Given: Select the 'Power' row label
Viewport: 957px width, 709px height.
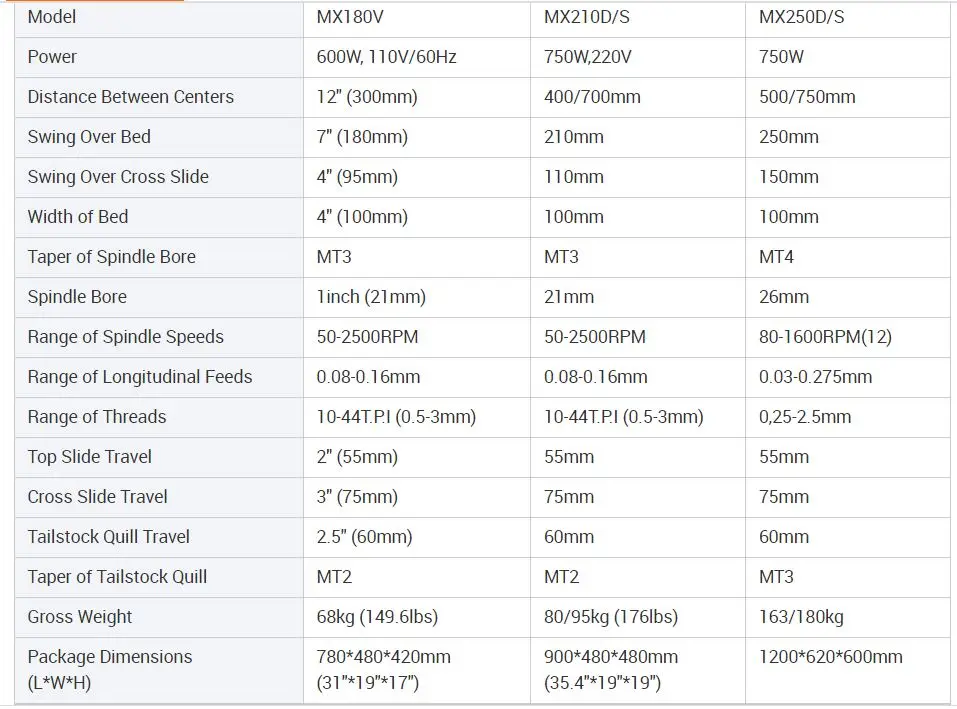Looking at the screenshot, I should click(x=52, y=57).
